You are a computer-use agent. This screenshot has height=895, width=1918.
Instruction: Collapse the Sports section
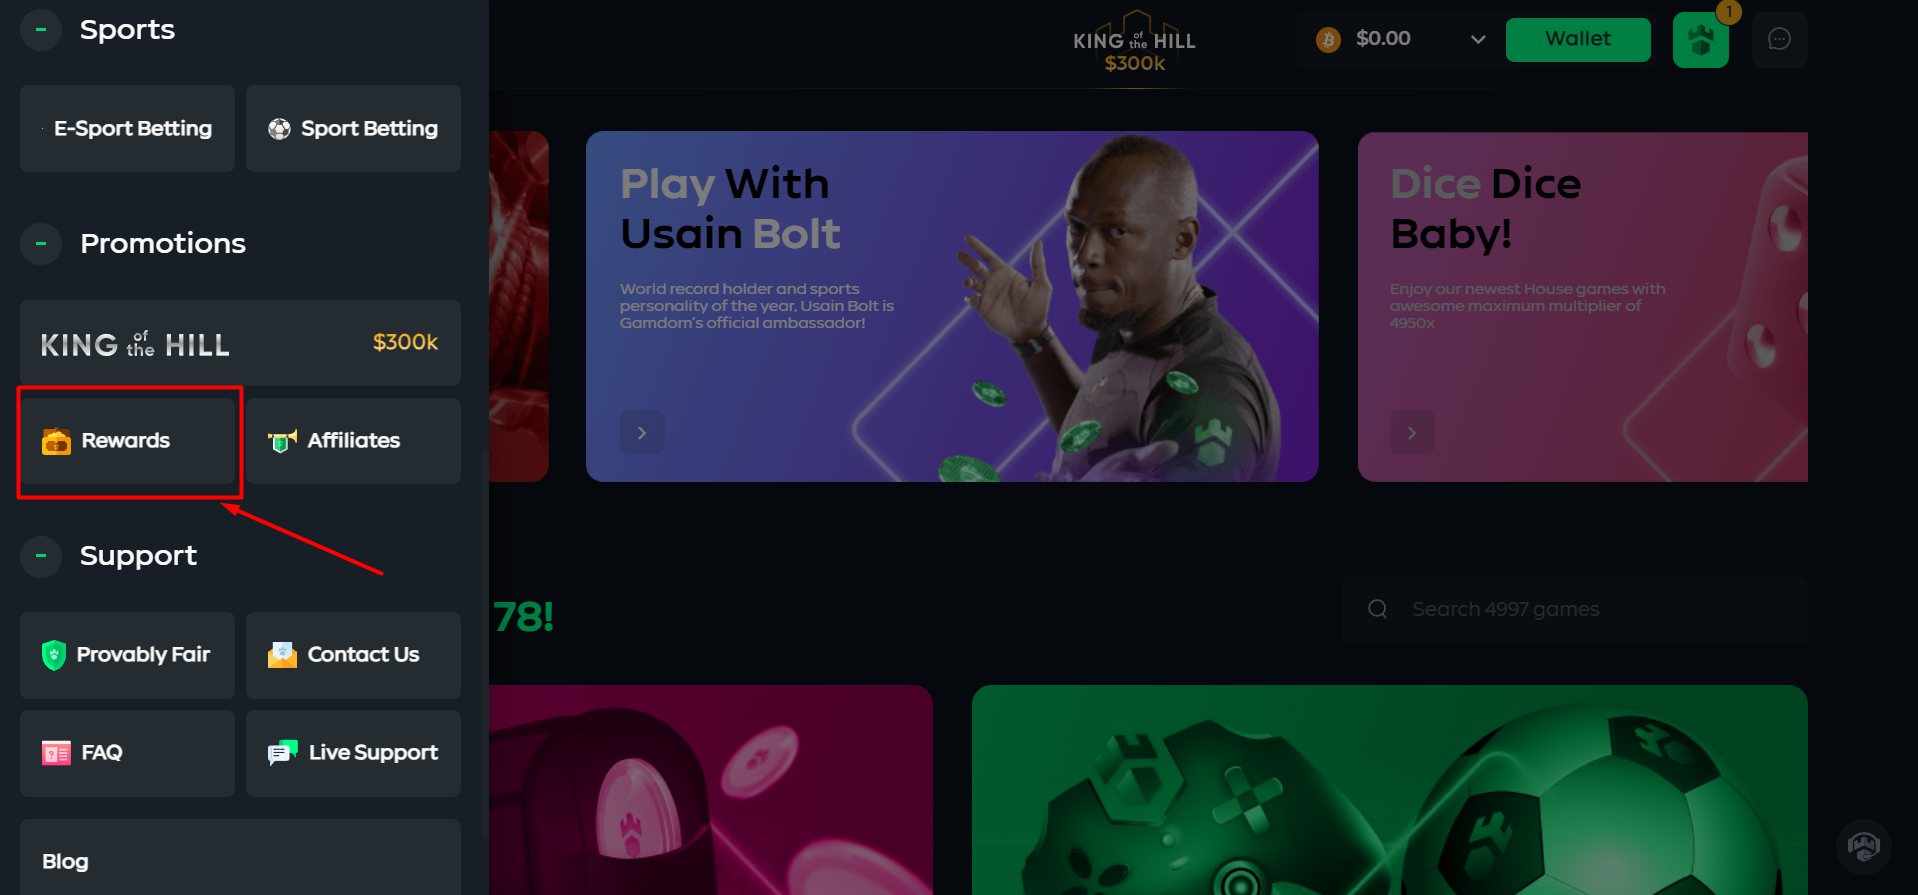click(41, 30)
